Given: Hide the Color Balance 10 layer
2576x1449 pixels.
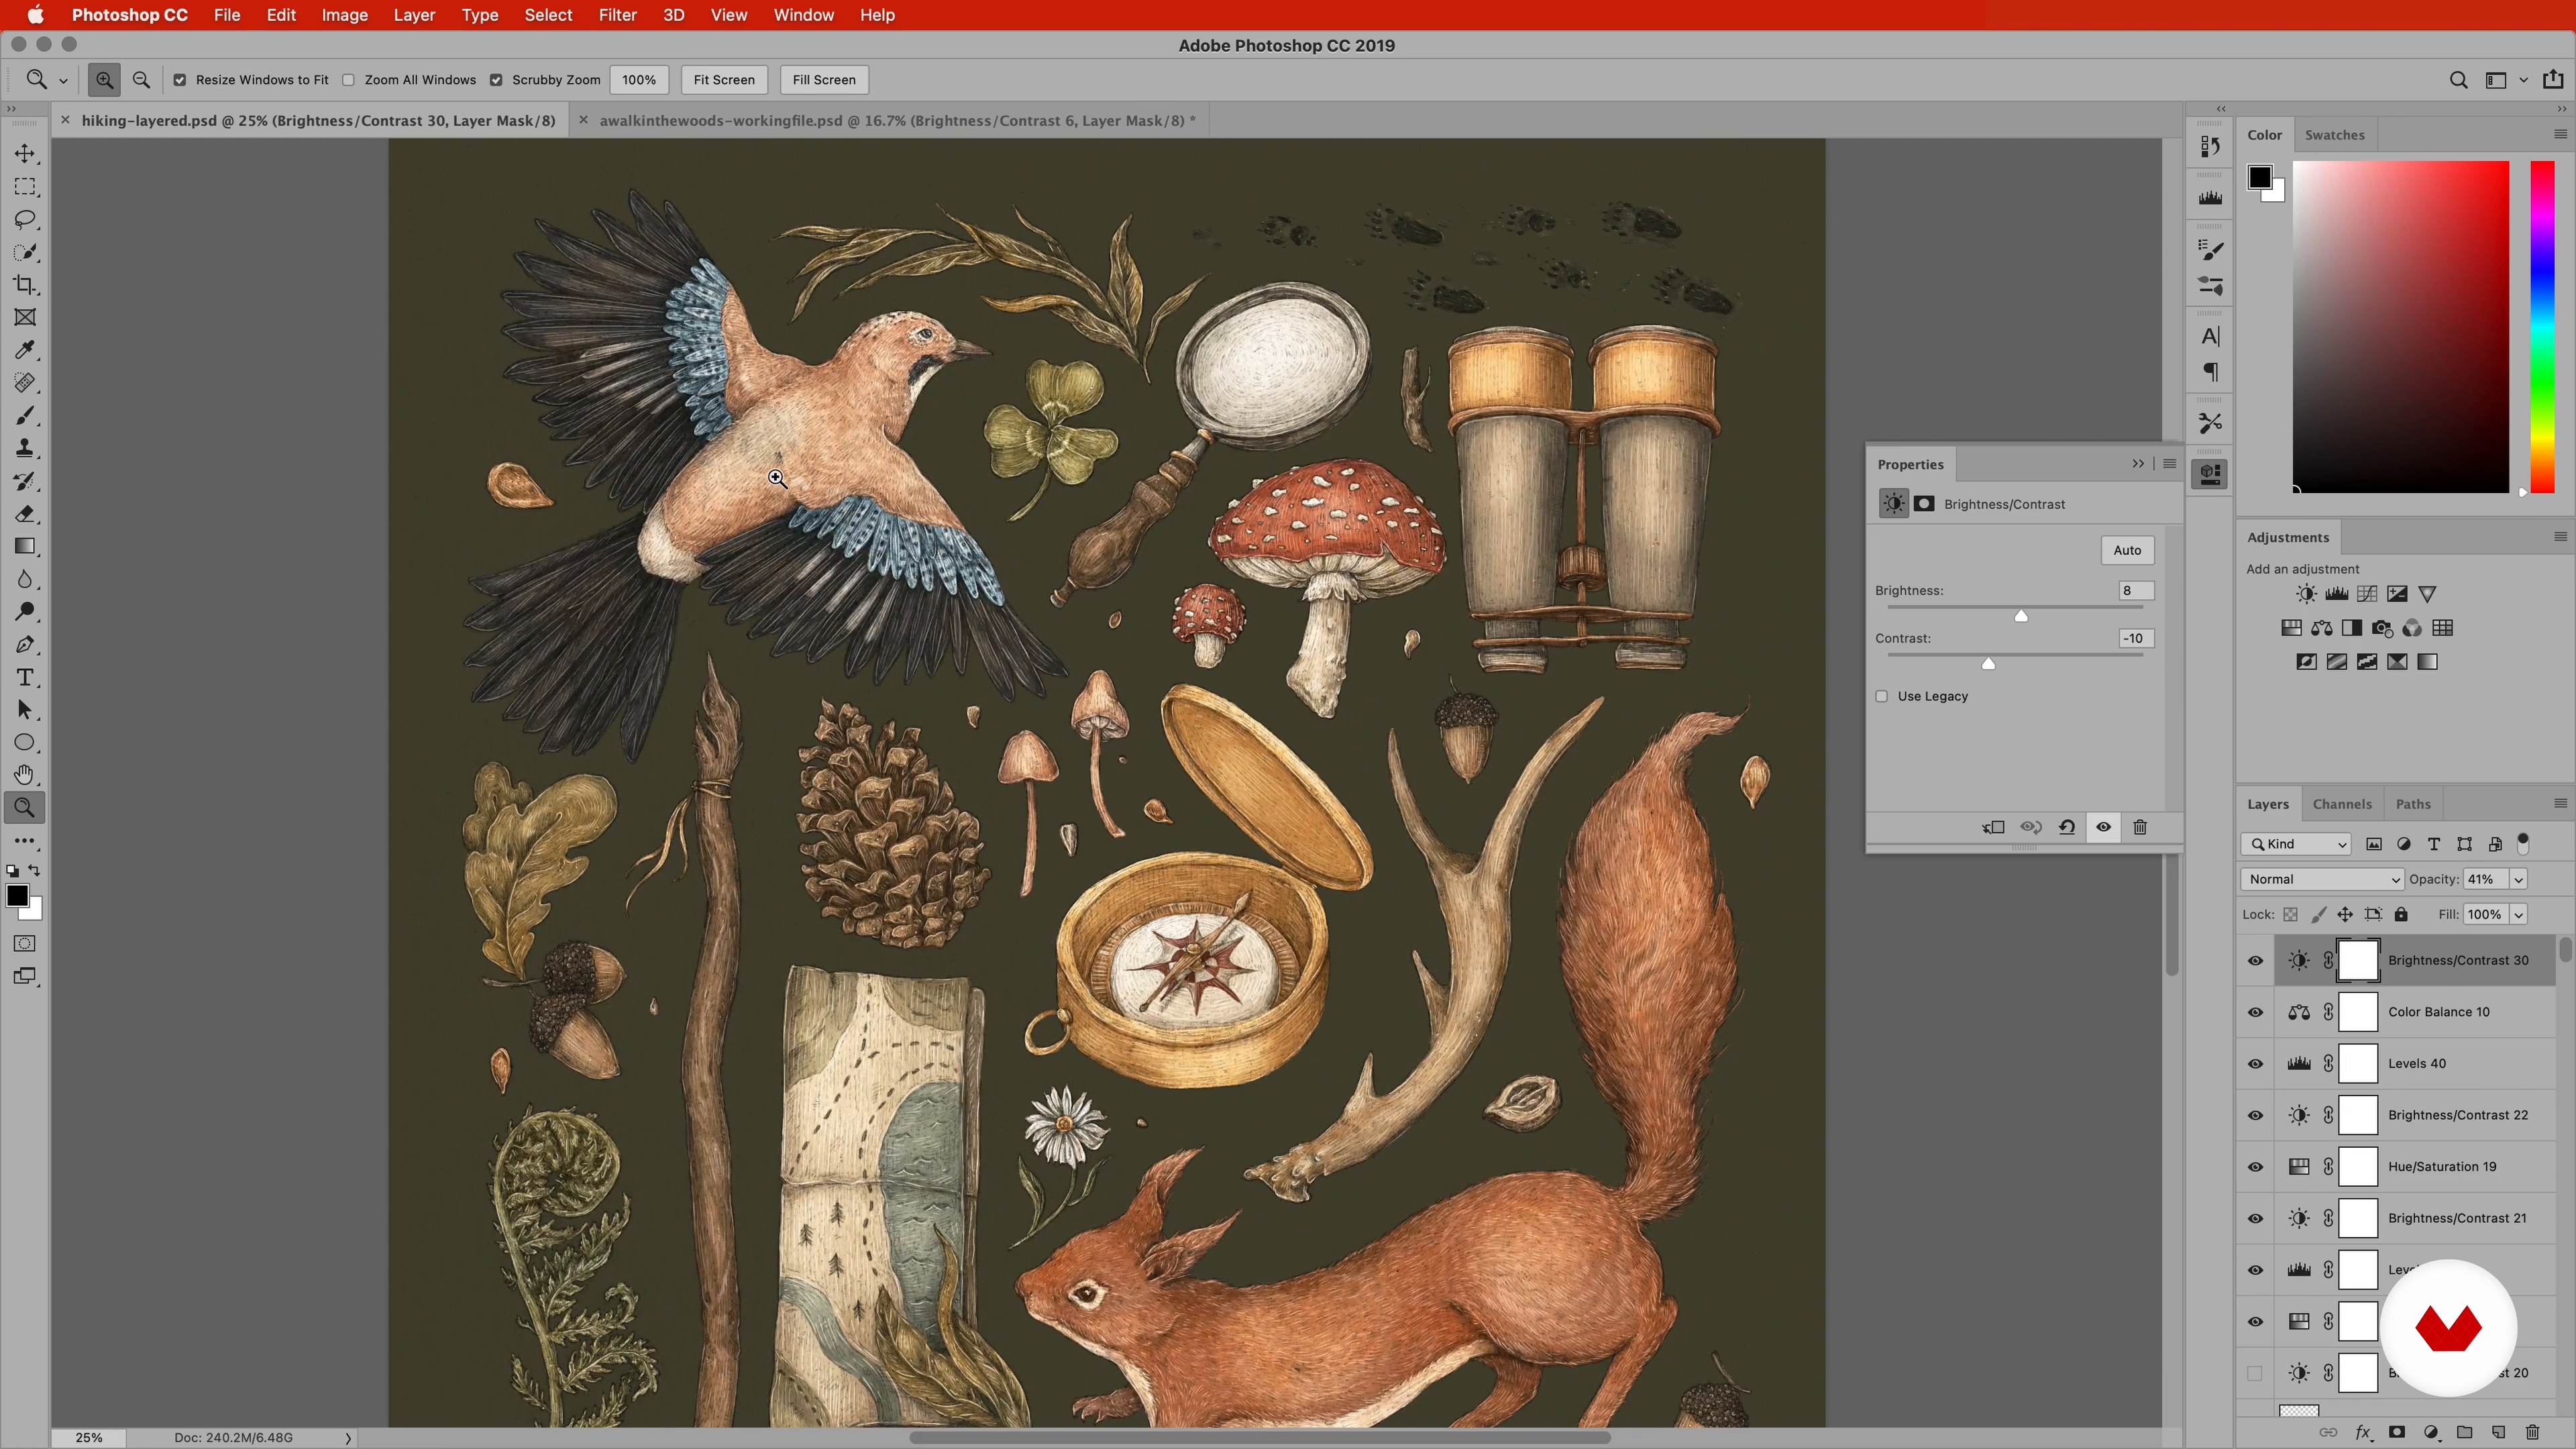Looking at the screenshot, I should 2255,1012.
